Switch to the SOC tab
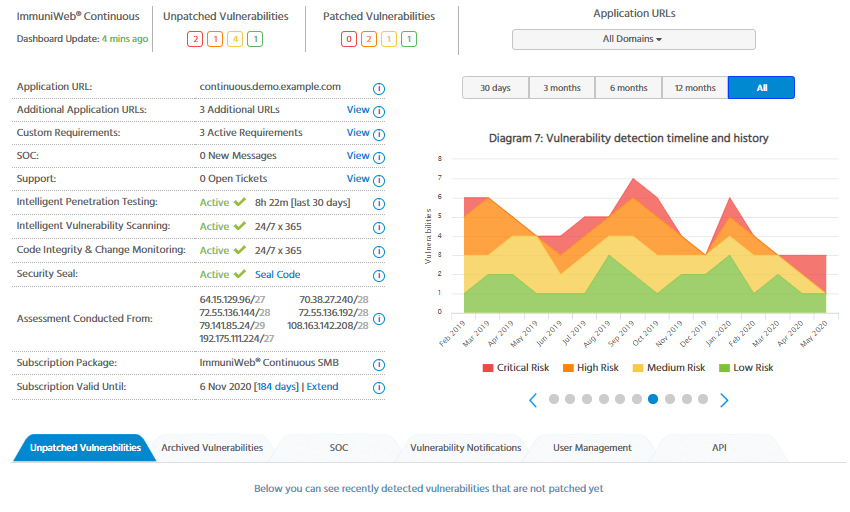The width and height of the screenshot is (850, 512). click(339, 448)
